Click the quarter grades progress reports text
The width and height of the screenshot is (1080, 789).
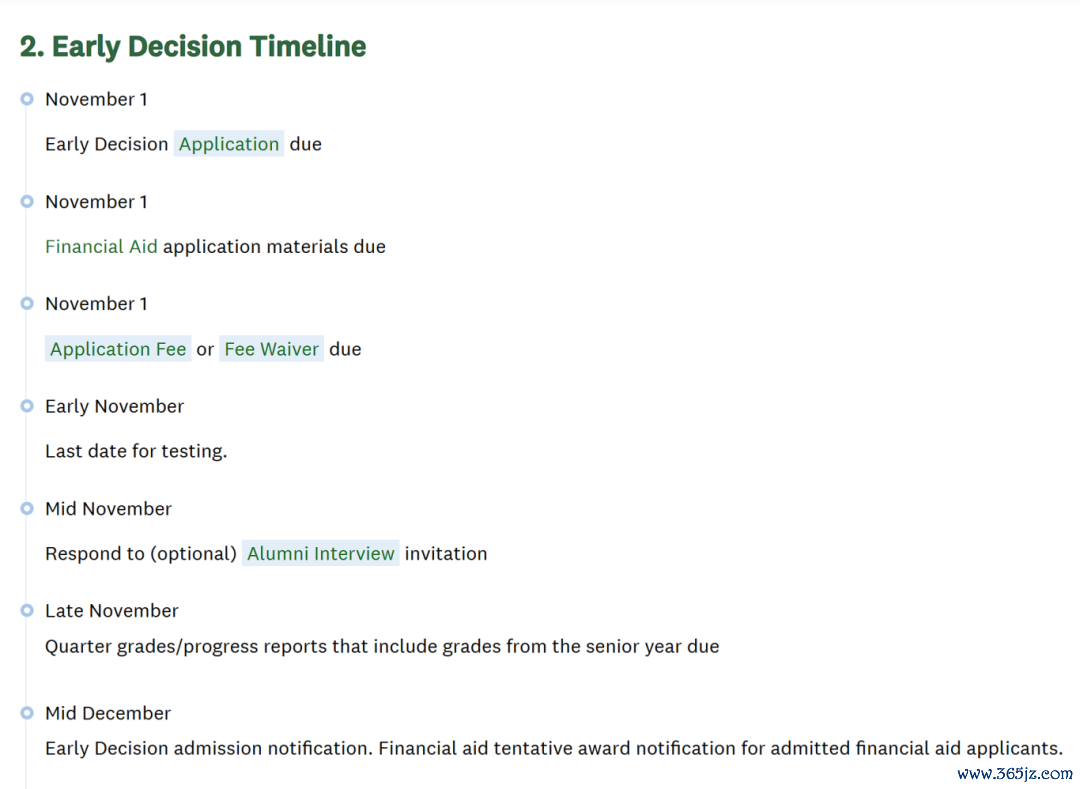click(x=382, y=646)
